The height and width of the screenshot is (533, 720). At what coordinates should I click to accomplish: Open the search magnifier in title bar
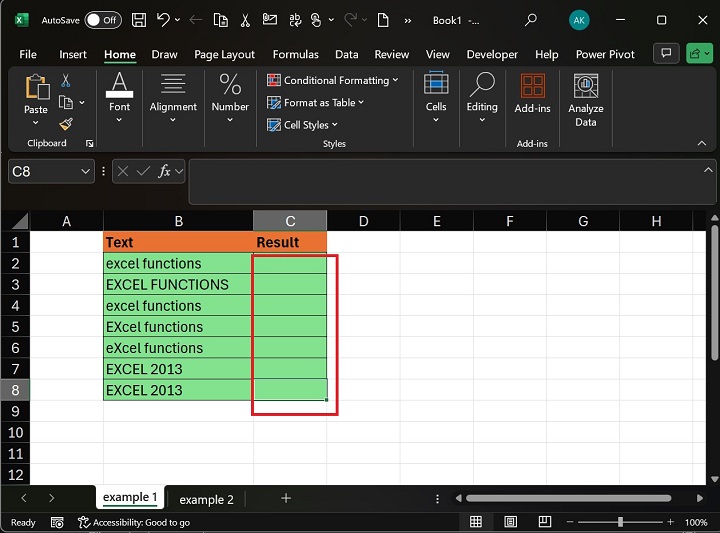[531, 20]
